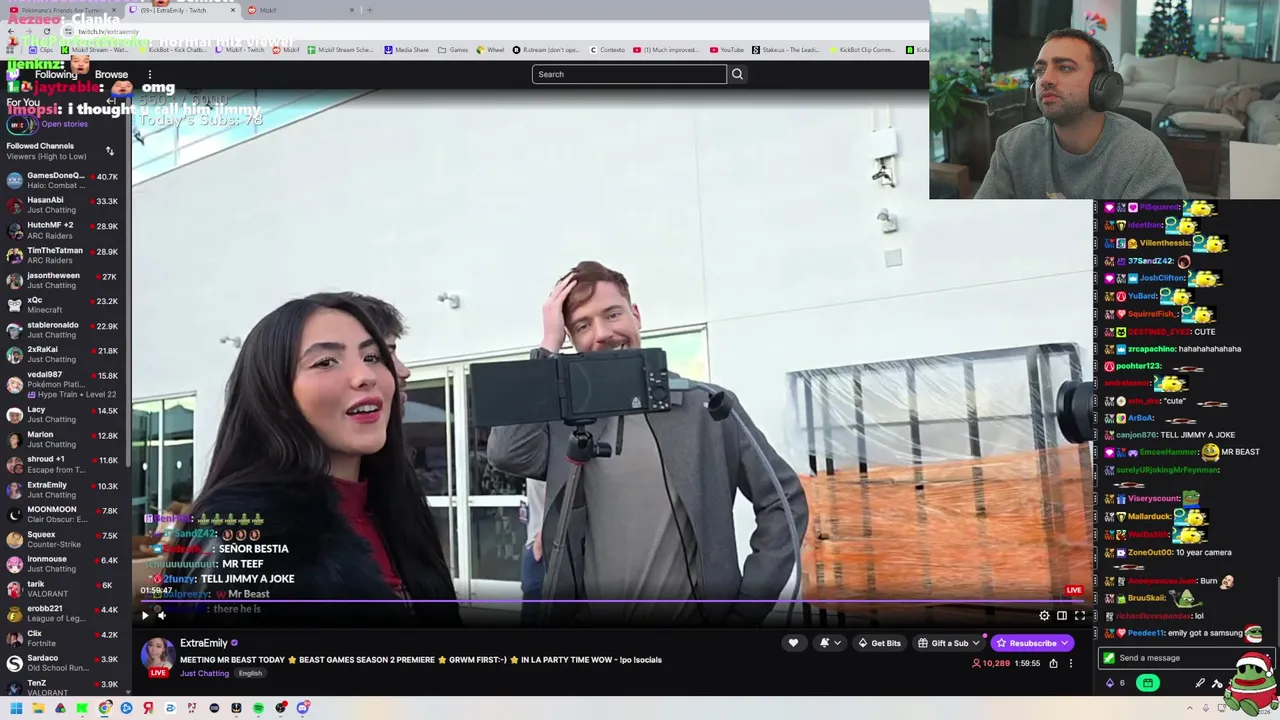Click the search magnifier button
Screen dimensions: 1280x720
737,74
